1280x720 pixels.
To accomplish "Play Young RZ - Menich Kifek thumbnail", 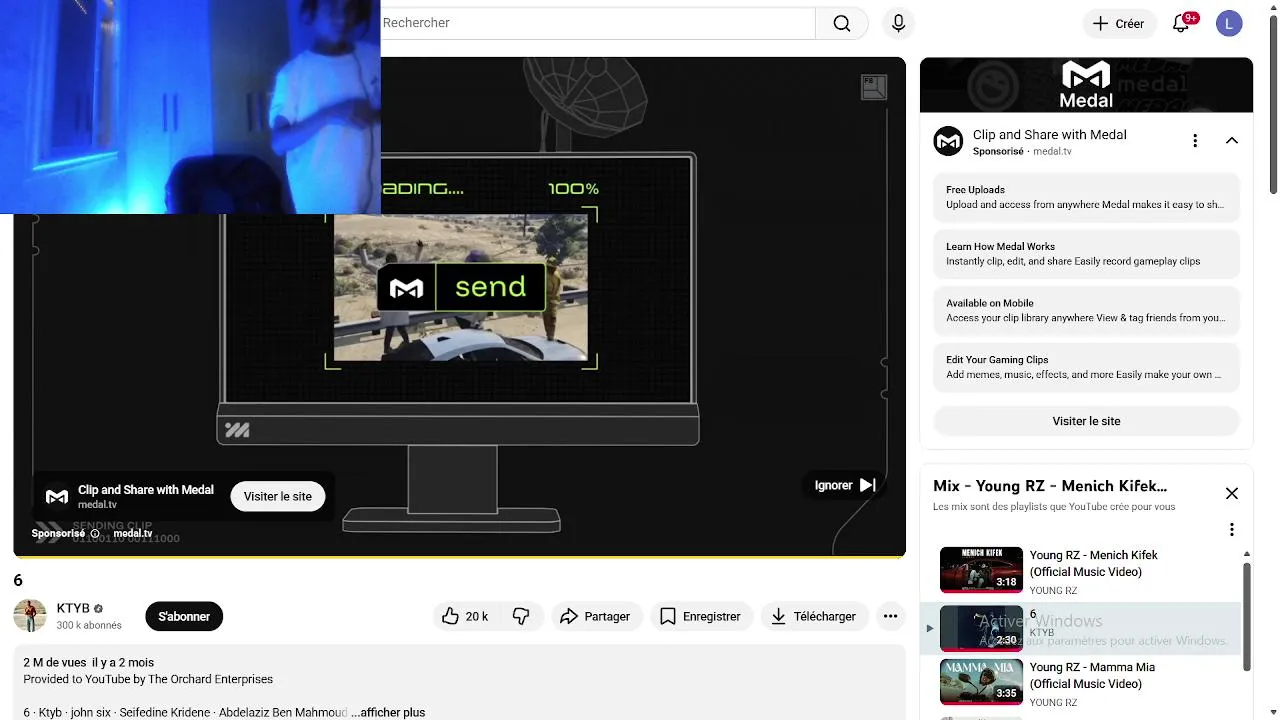I will coord(981,570).
